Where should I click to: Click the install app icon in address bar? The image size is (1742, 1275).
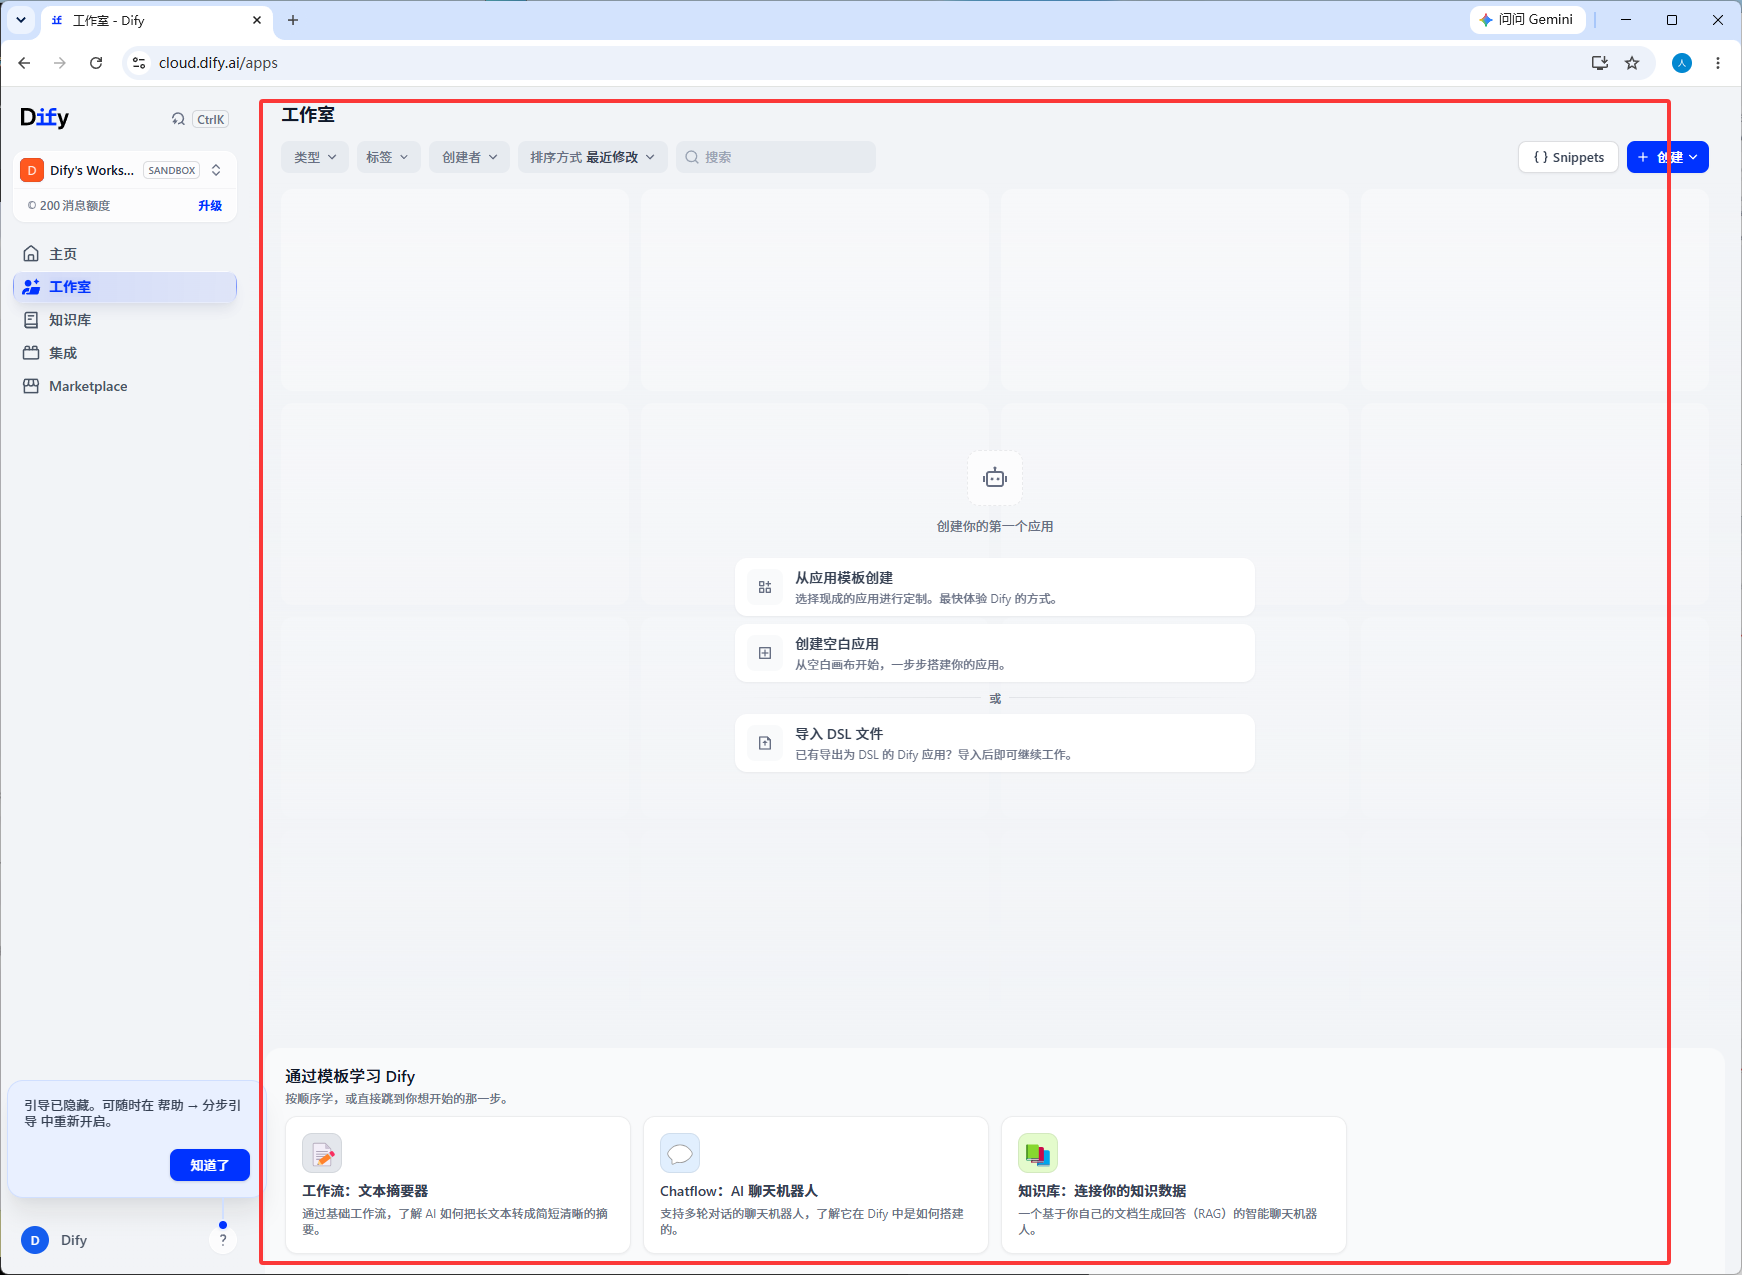[x=1600, y=63]
